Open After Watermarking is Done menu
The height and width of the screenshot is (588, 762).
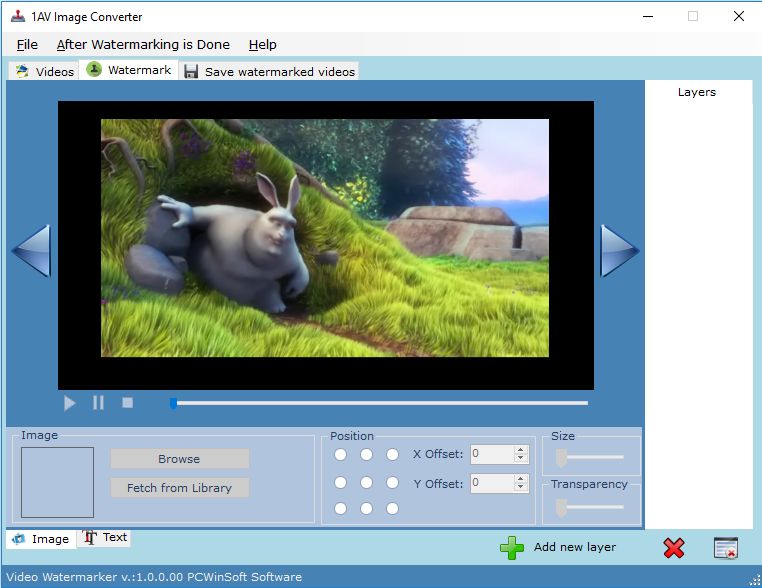point(143,45)
